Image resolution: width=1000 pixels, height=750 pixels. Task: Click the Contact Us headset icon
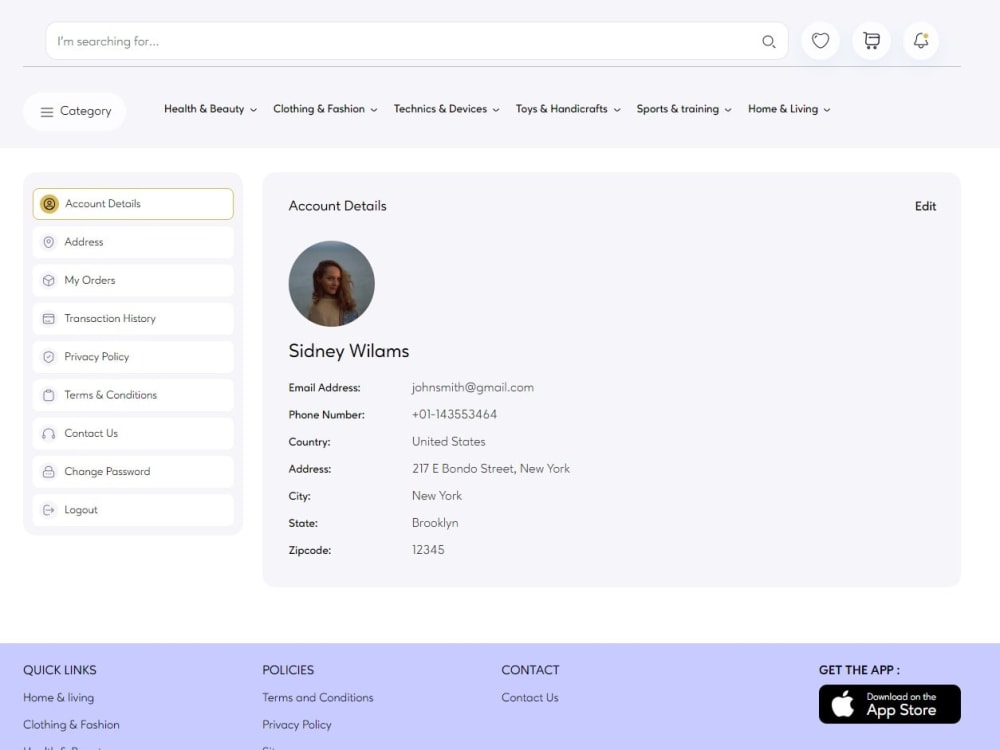click(x=49, y=433)
